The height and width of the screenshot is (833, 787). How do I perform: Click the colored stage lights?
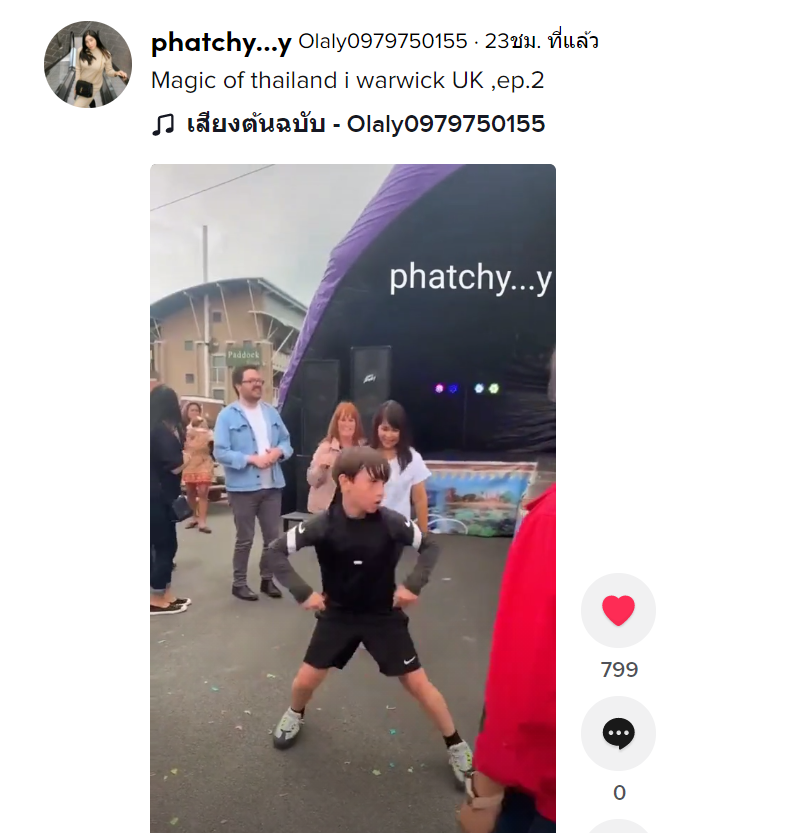tap(467, 388)
